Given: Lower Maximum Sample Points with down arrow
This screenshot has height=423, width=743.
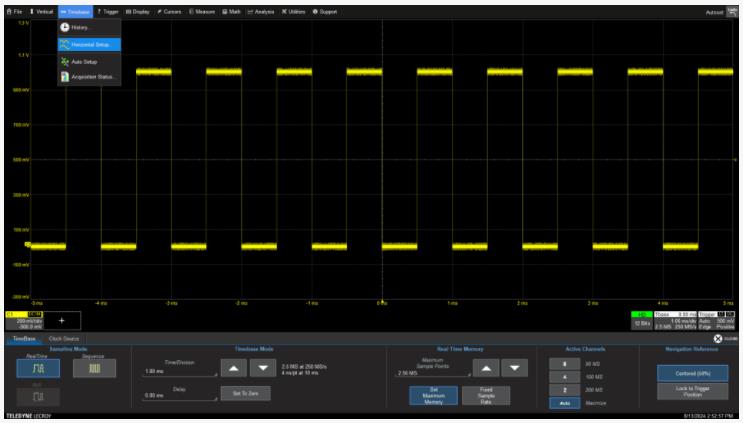Looking at the screenshot, I should (x=515, y=368).
